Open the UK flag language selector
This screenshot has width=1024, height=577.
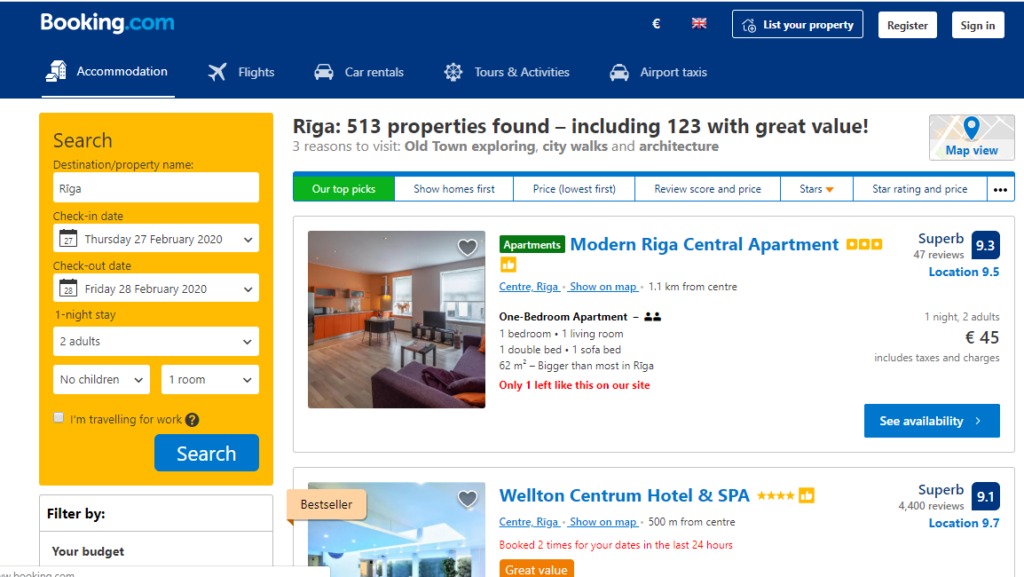699,23
